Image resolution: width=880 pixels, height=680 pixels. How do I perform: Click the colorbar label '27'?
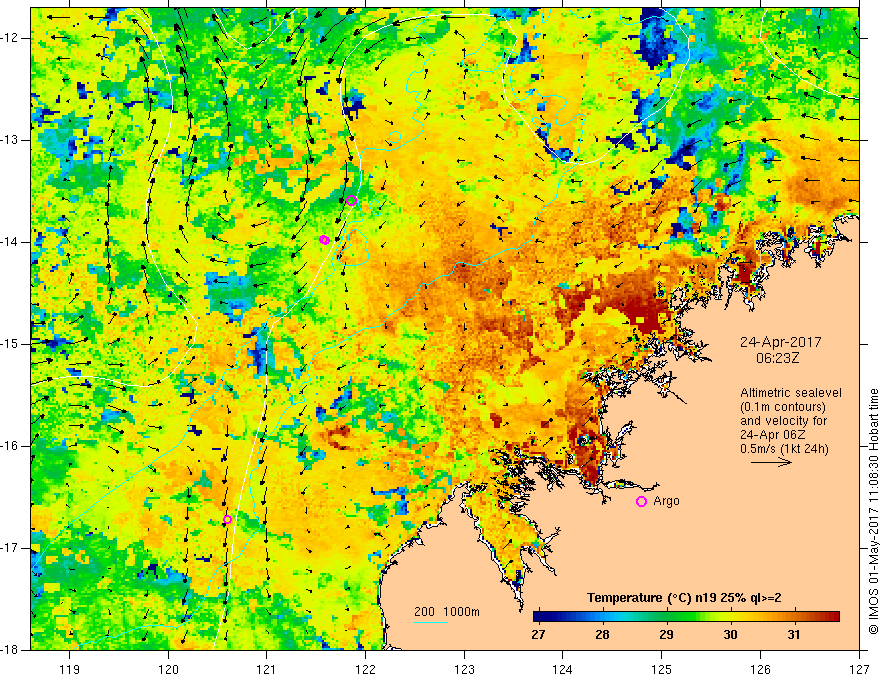[x=538, y=635]
